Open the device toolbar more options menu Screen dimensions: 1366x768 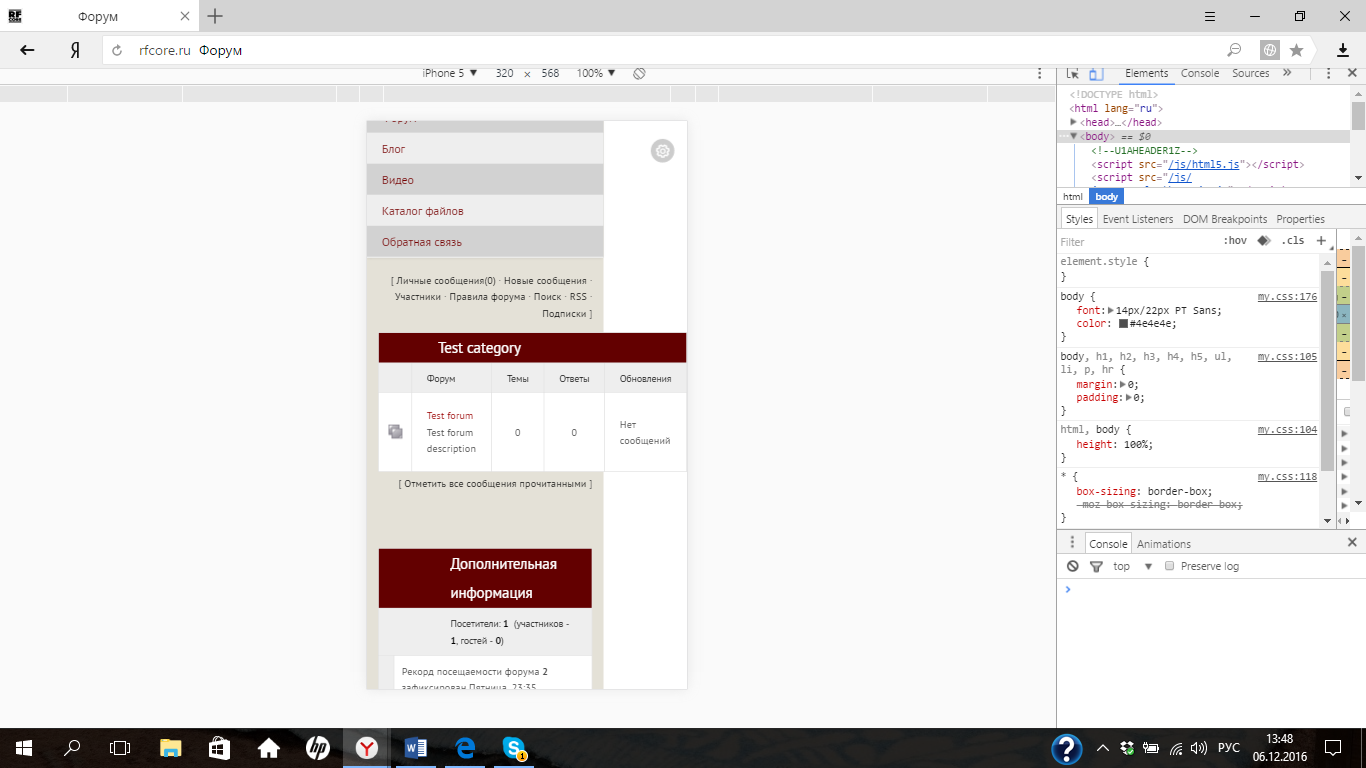[x=1040, y=73]
